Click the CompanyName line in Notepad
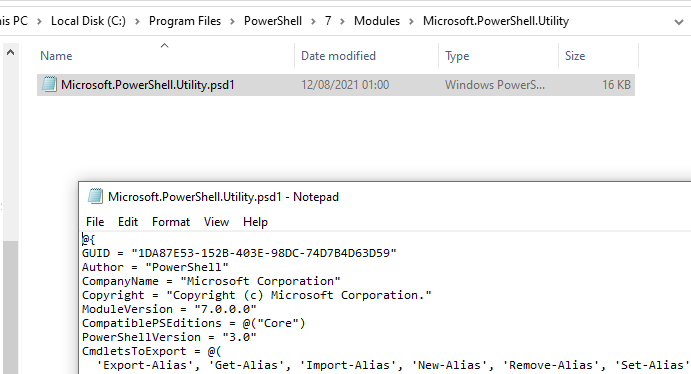The height and width of the screenshot is (374, 691). pyautogui.click(x=211, y=281)
